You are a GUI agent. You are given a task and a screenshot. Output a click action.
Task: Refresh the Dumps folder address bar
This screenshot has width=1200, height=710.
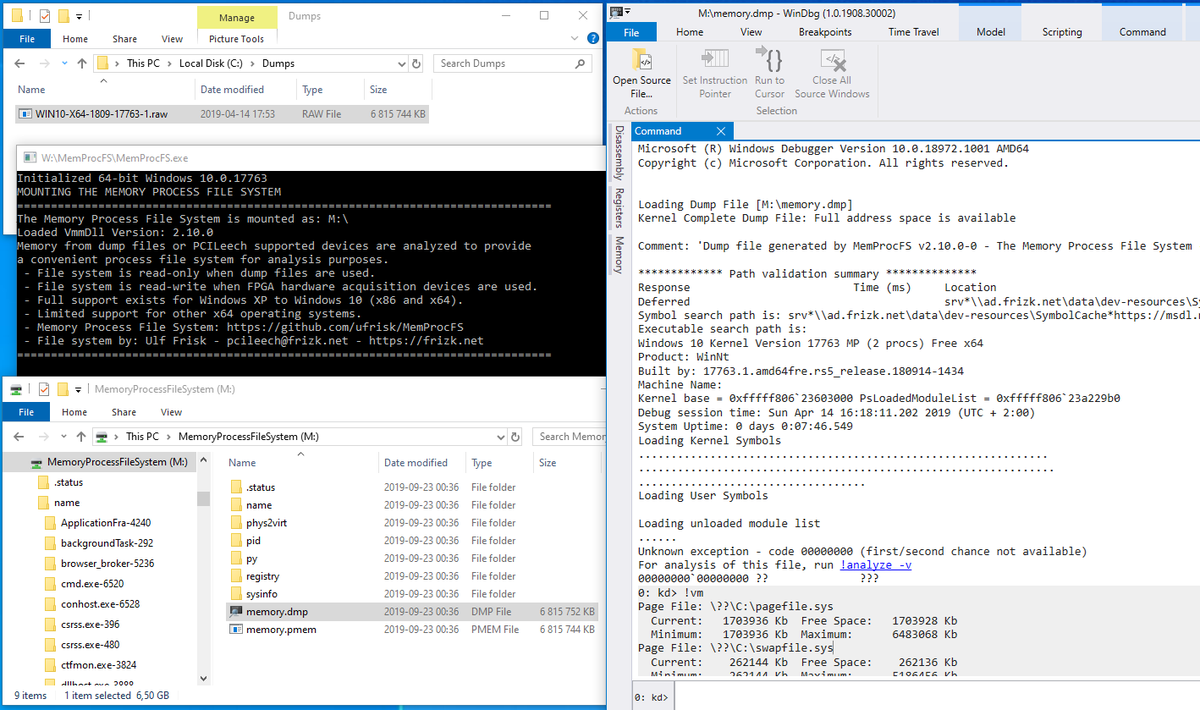(x=418, y=63)
